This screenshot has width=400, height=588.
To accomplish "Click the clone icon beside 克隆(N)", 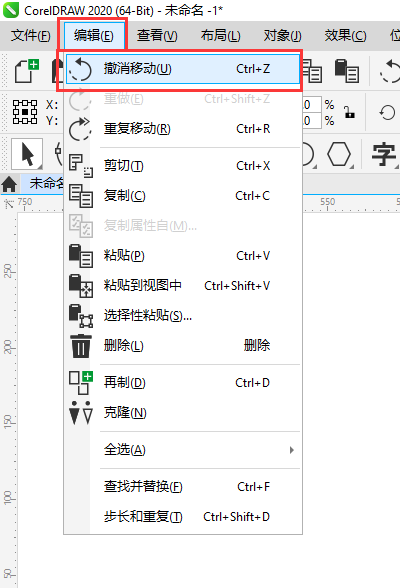I will pyautogui.click(x=81, y=413).
